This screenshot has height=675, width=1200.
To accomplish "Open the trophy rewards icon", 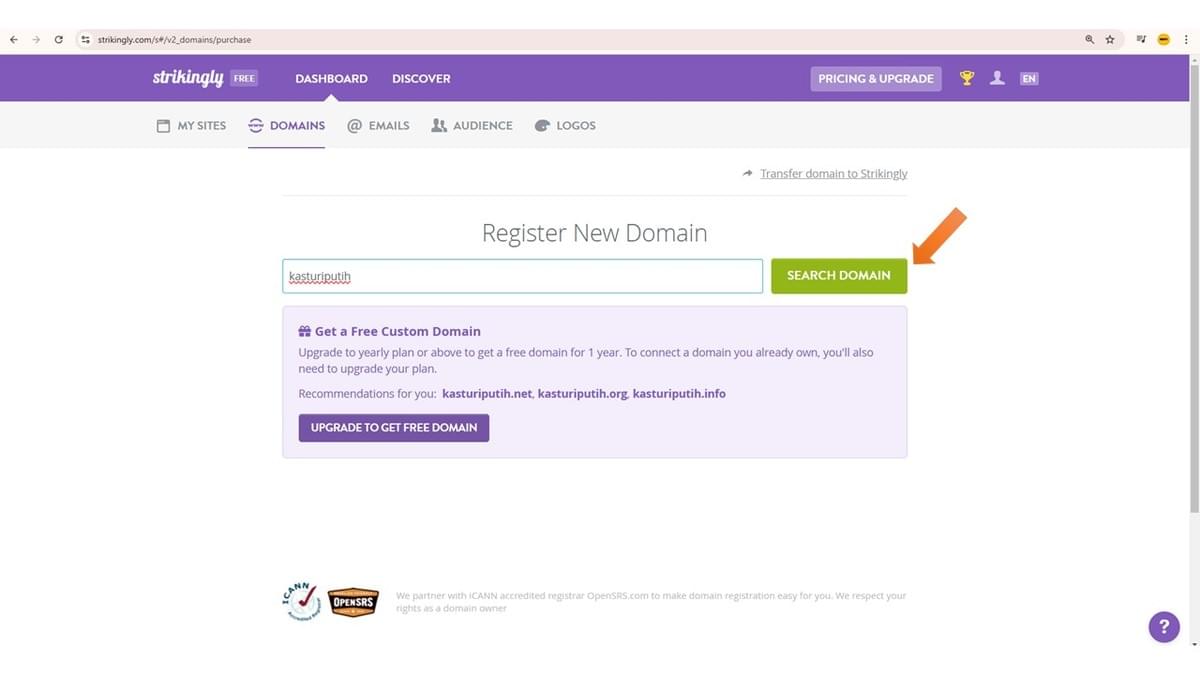I will pyautogui.click(x=967, y=78).
